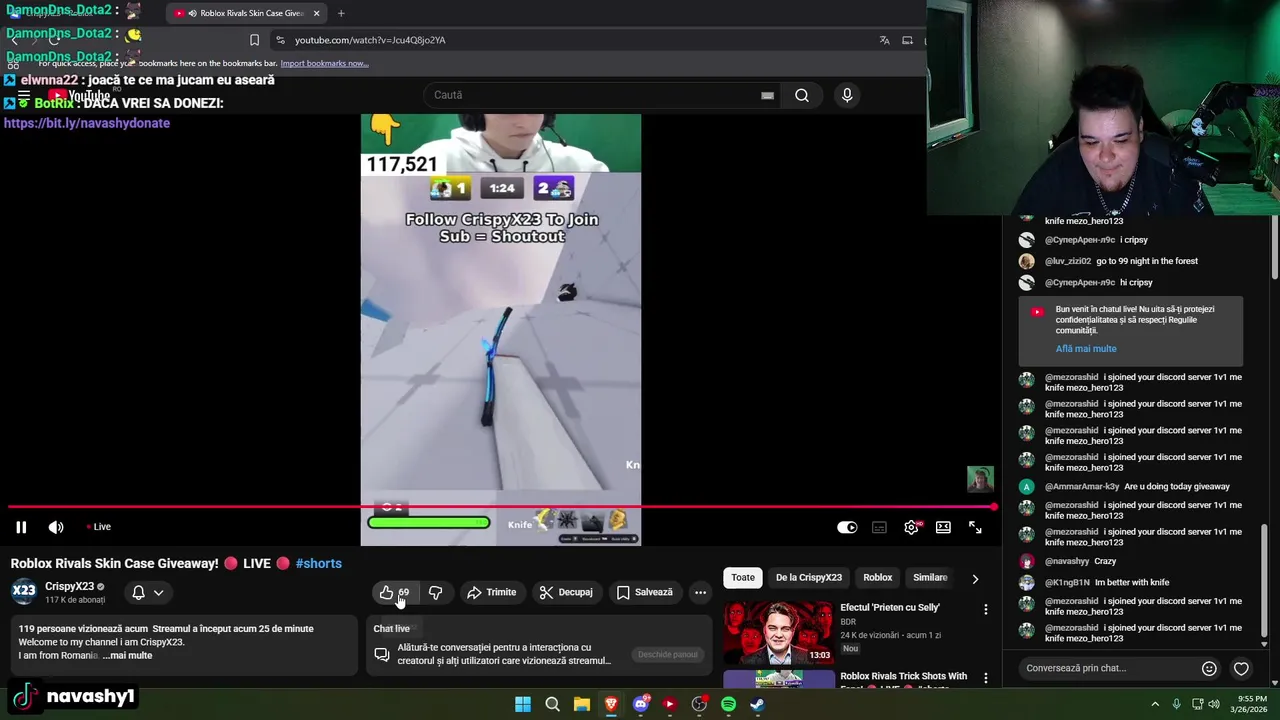Open the player settings gear
This screenshot has height=720, width=1280.
(911, 527)
